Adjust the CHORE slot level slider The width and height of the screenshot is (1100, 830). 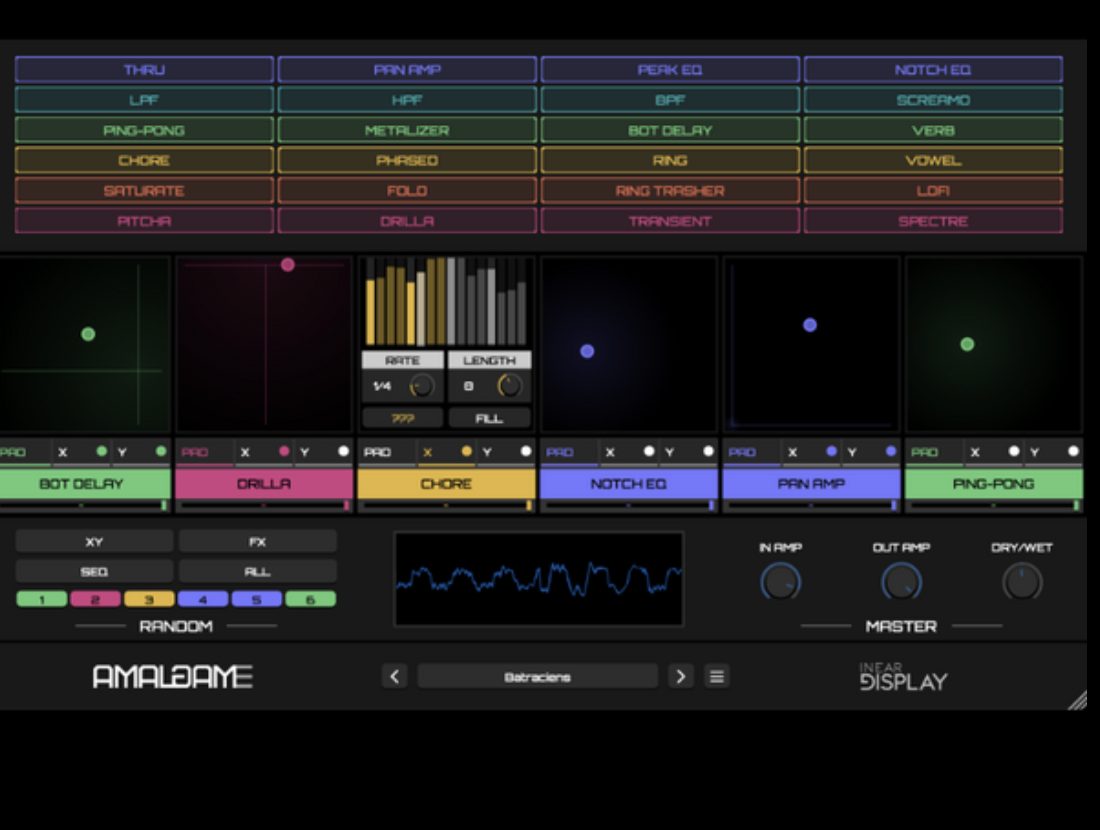tap(447, 504)
